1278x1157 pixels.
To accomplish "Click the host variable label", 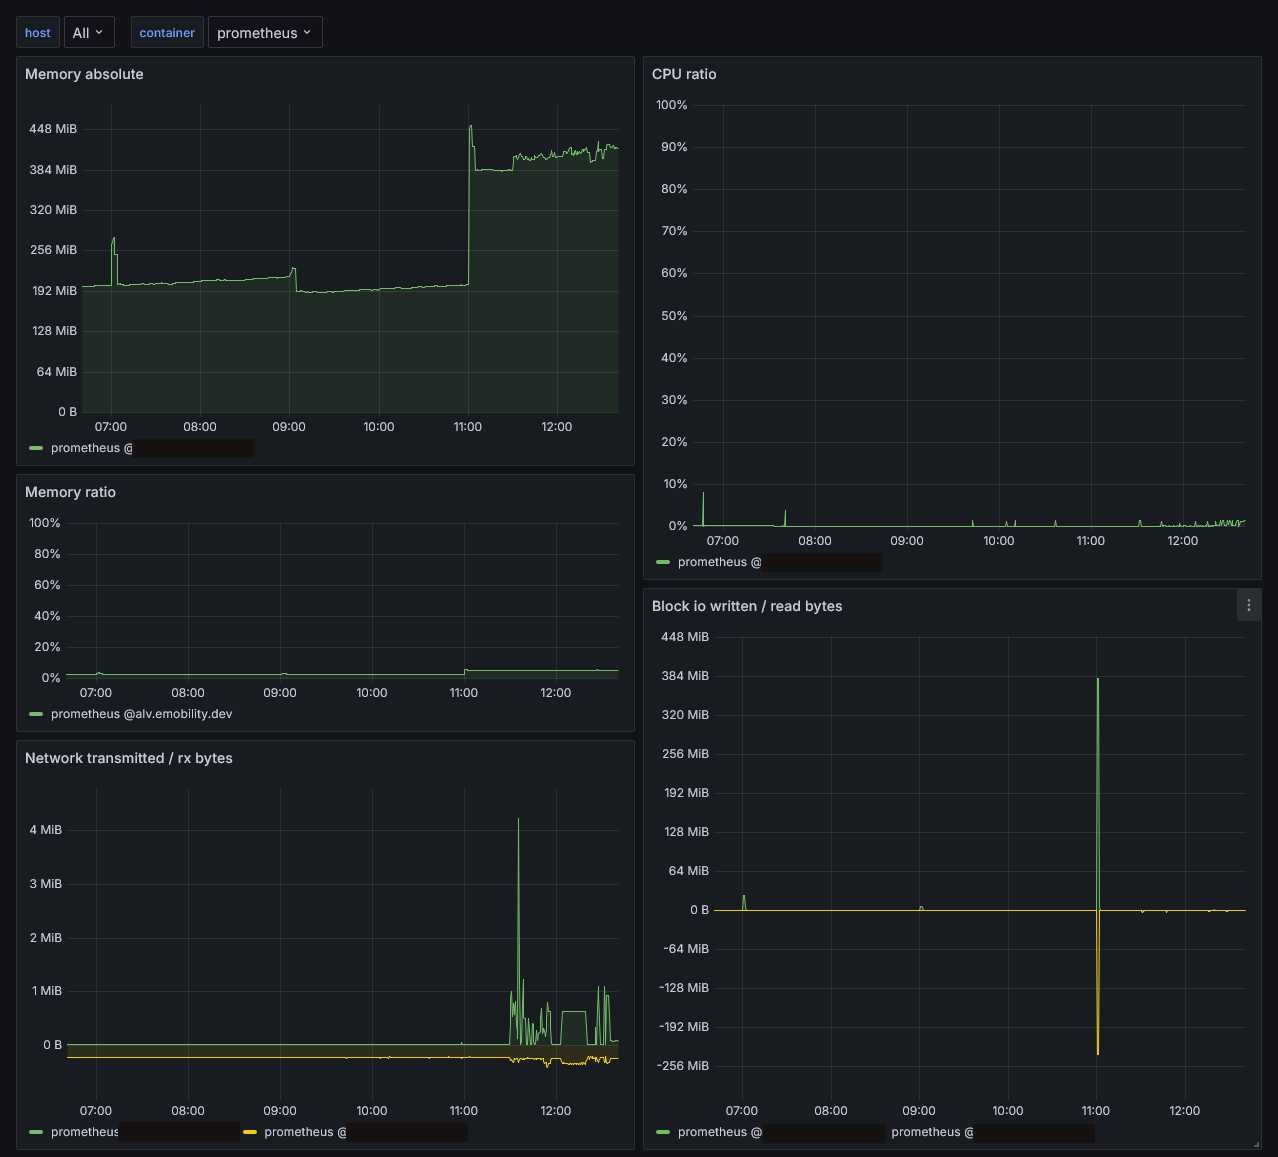I will click(x=38, y=32).
